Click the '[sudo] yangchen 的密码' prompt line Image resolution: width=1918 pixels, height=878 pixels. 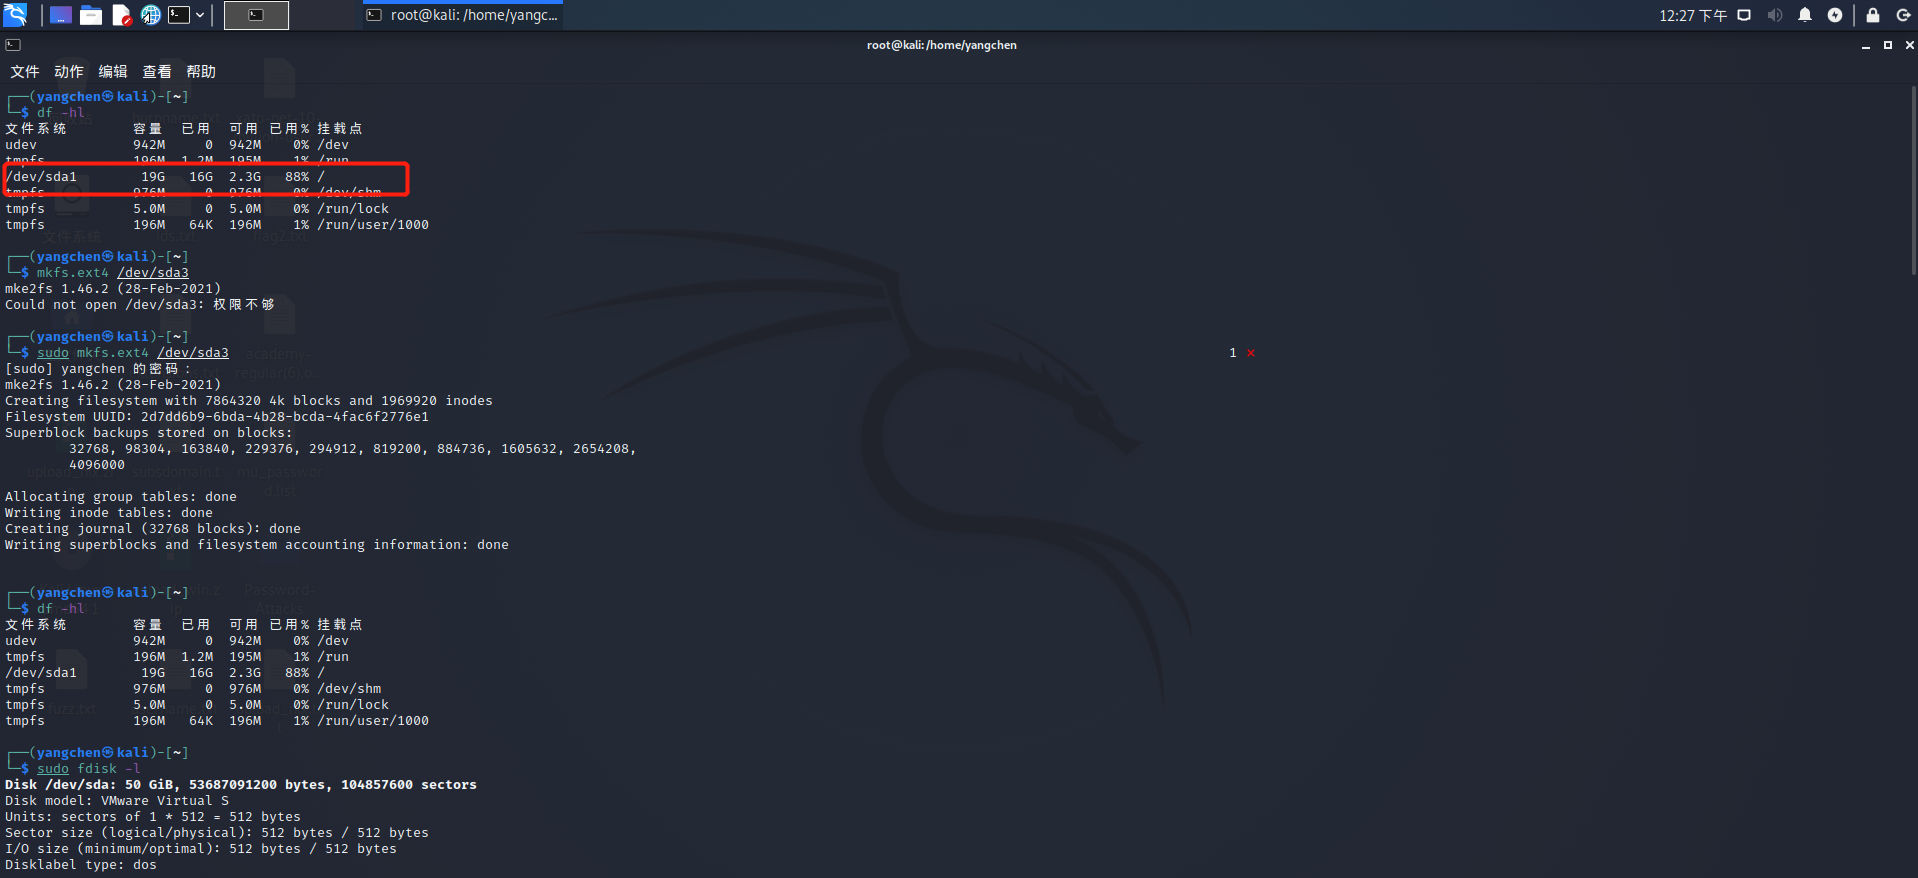(98, 369)
